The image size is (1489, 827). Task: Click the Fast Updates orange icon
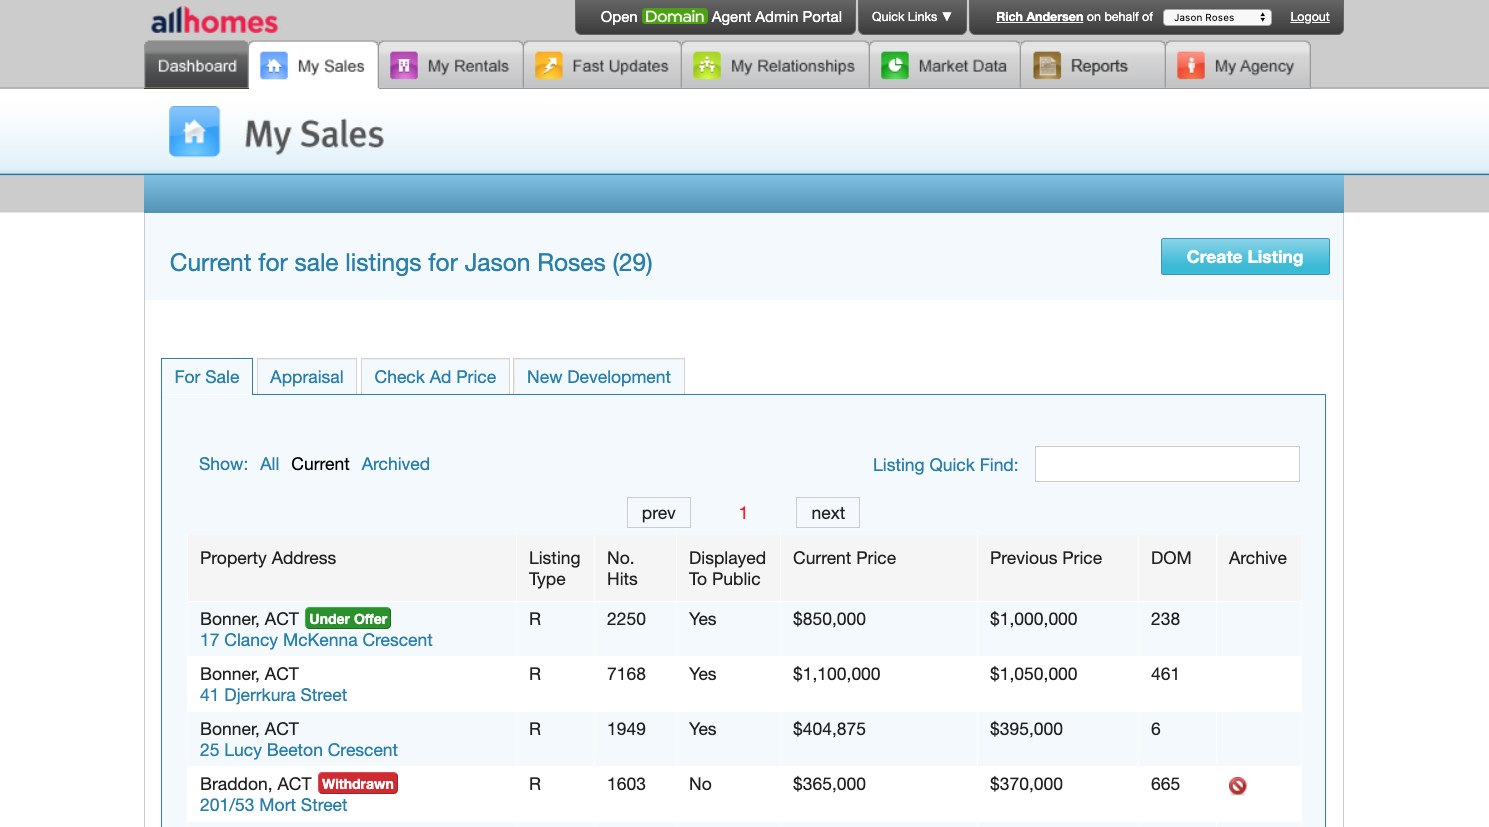[x=549, y=66]
